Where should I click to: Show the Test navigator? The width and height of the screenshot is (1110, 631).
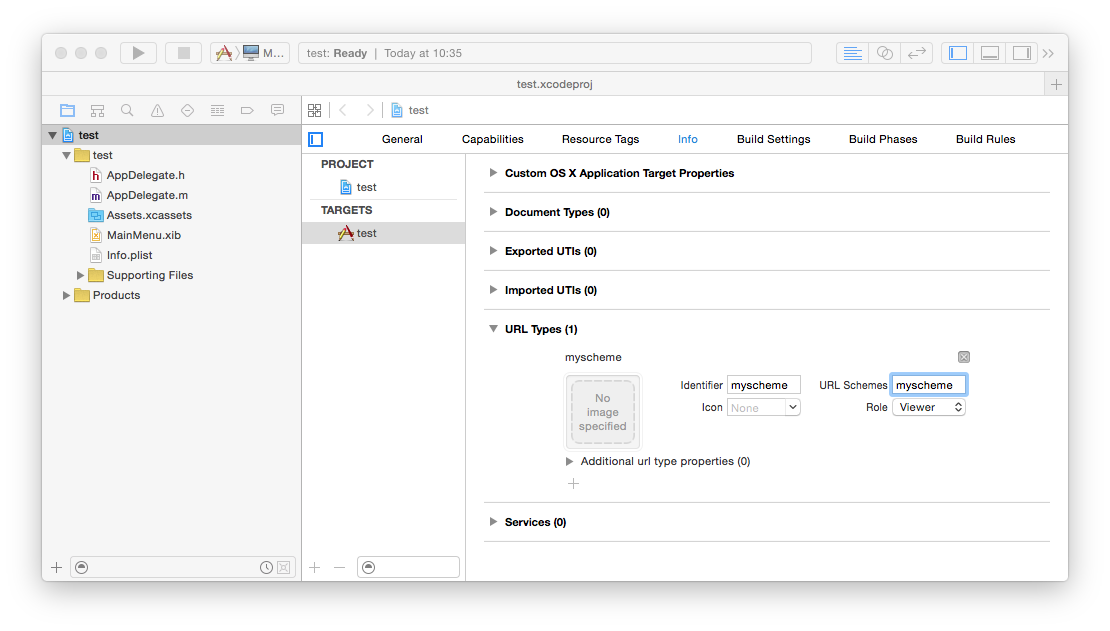point(188,110)
